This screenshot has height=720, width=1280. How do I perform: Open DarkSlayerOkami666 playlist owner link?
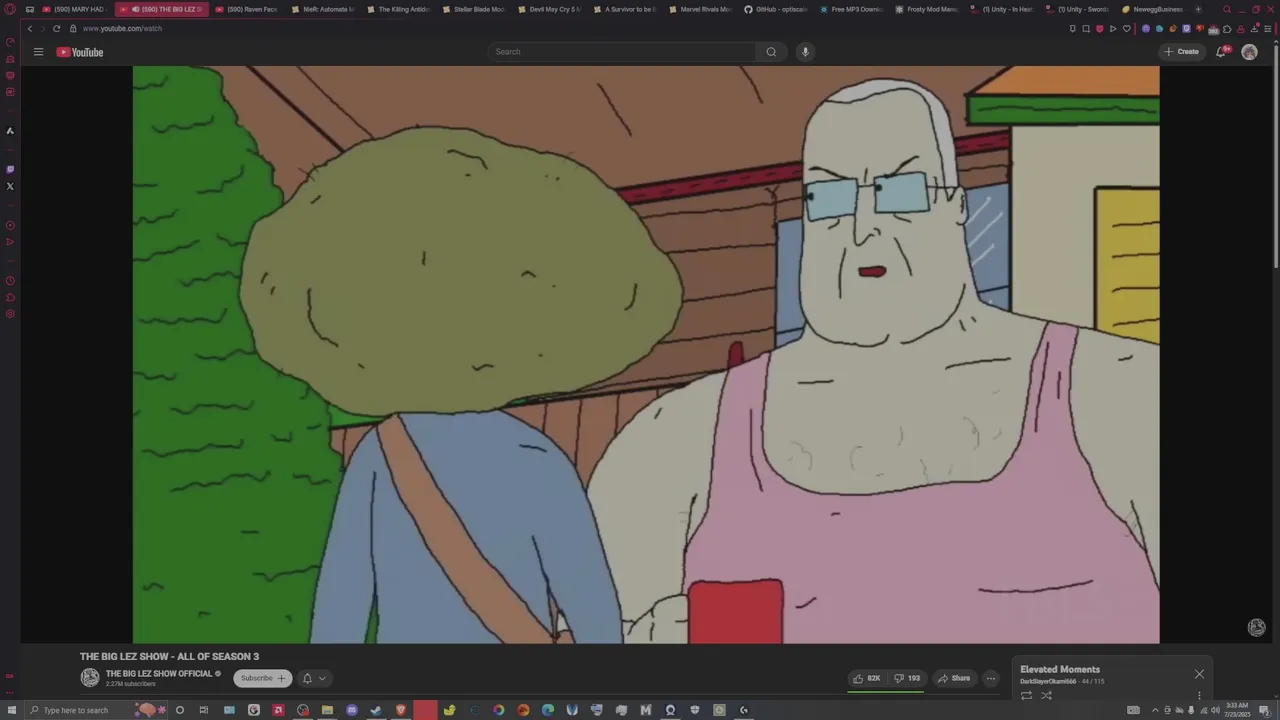pyautogui.click(x=1048, y=682)
